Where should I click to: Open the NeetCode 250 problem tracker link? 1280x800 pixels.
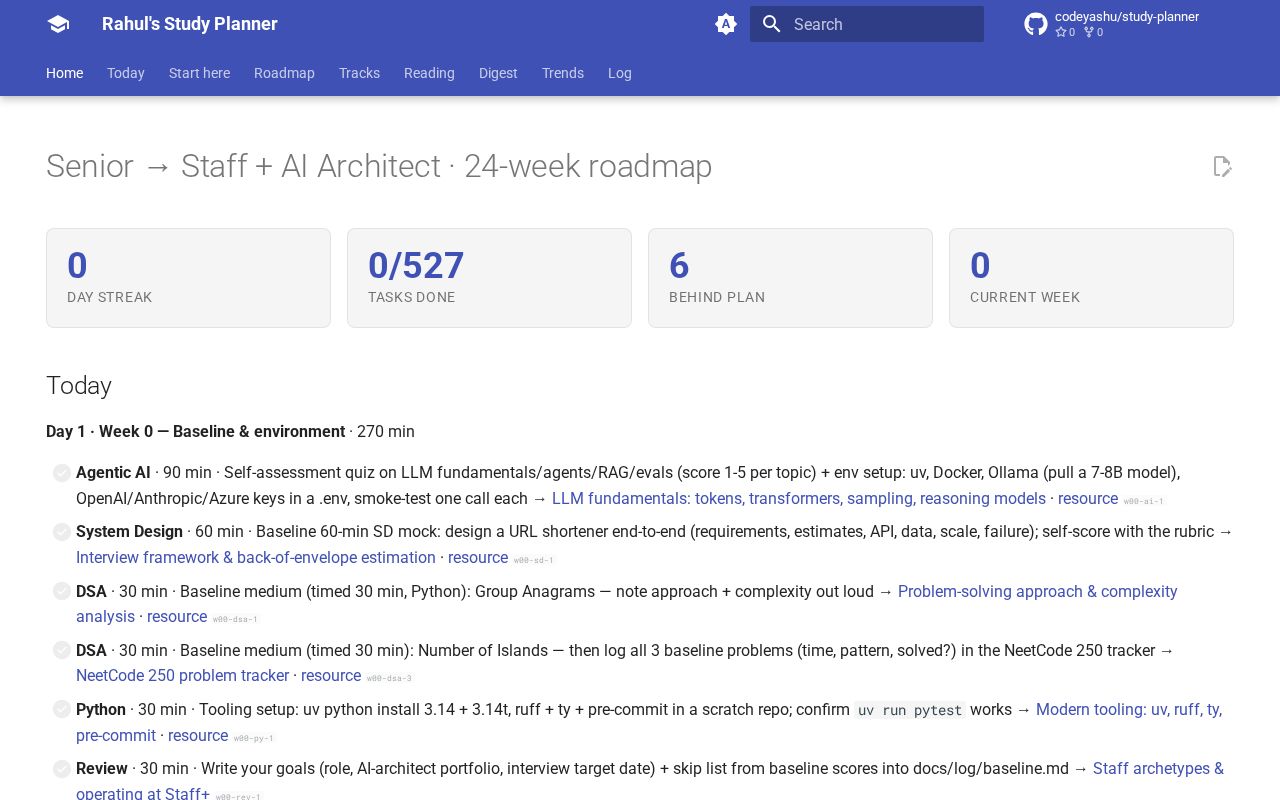(182, 676)
